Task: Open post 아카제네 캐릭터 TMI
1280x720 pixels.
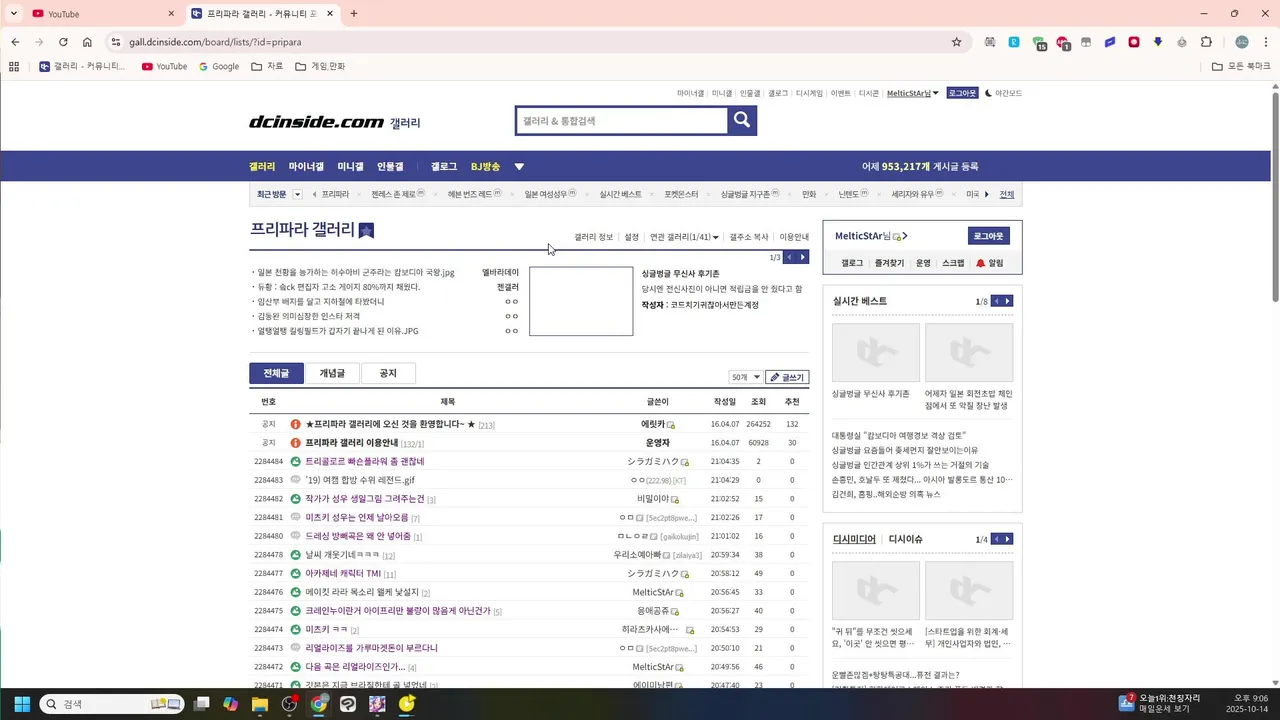Action: 343,573
